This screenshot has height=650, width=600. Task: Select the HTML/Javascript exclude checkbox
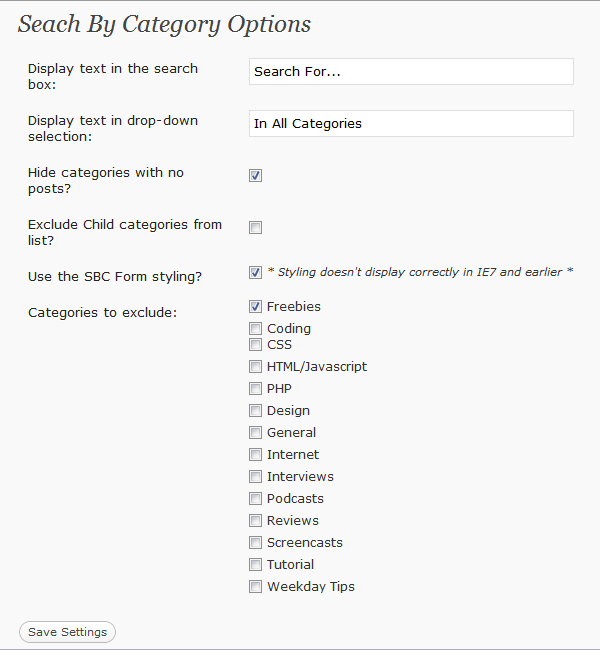[x=255, y=367]
